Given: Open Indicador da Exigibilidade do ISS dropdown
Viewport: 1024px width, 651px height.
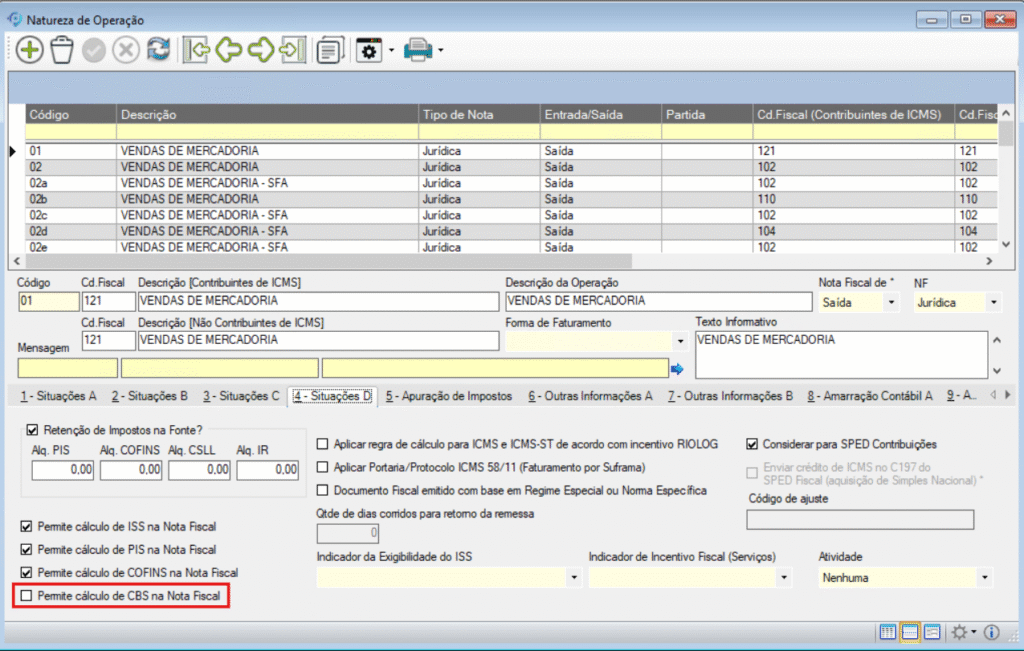Looking at the screenshot, I should [573, 578].
